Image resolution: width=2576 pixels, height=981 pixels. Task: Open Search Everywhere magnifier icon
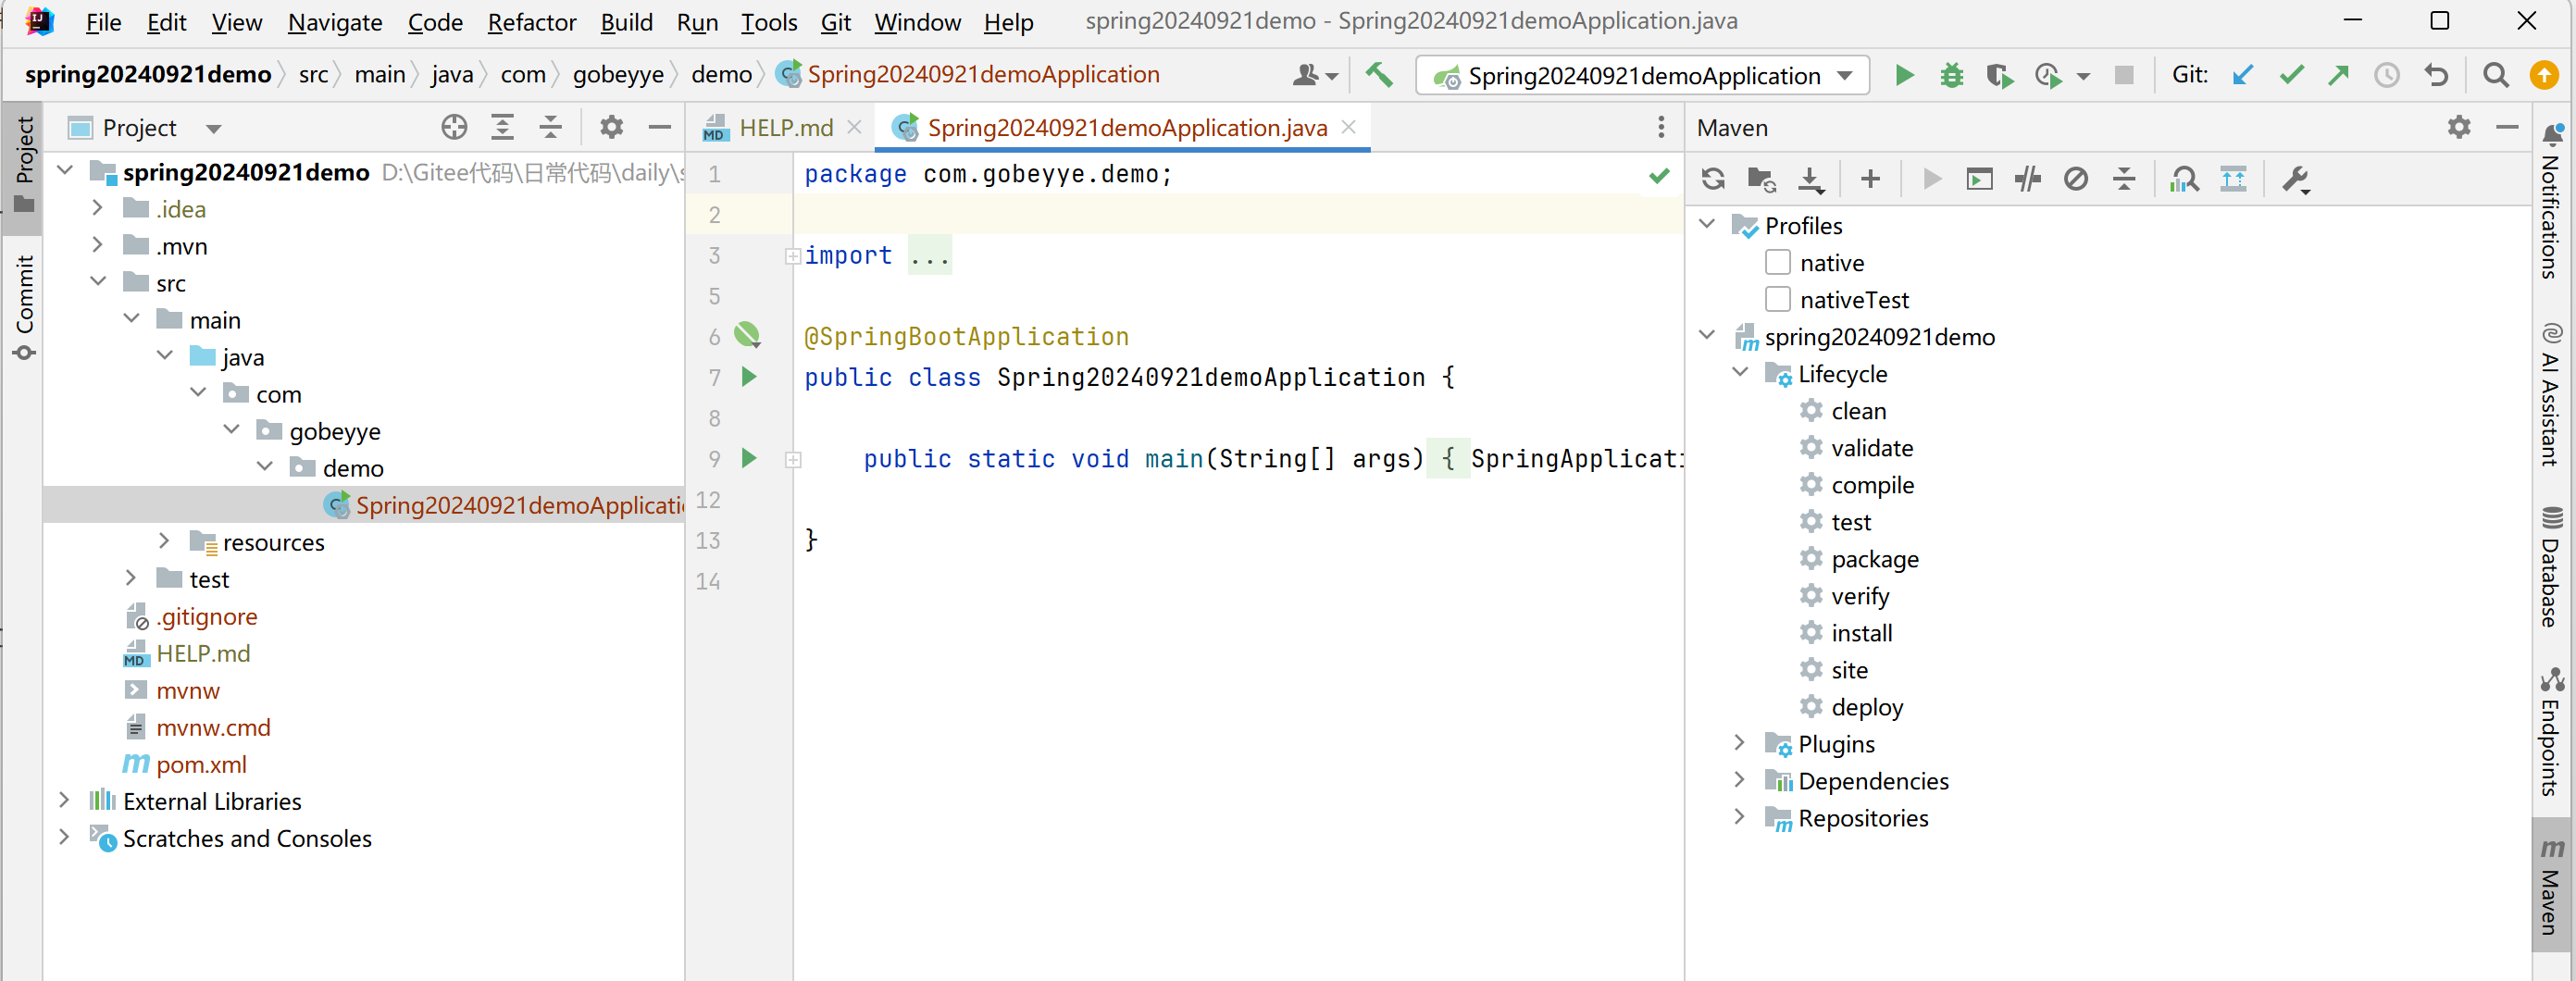(x=2495, y=75)
